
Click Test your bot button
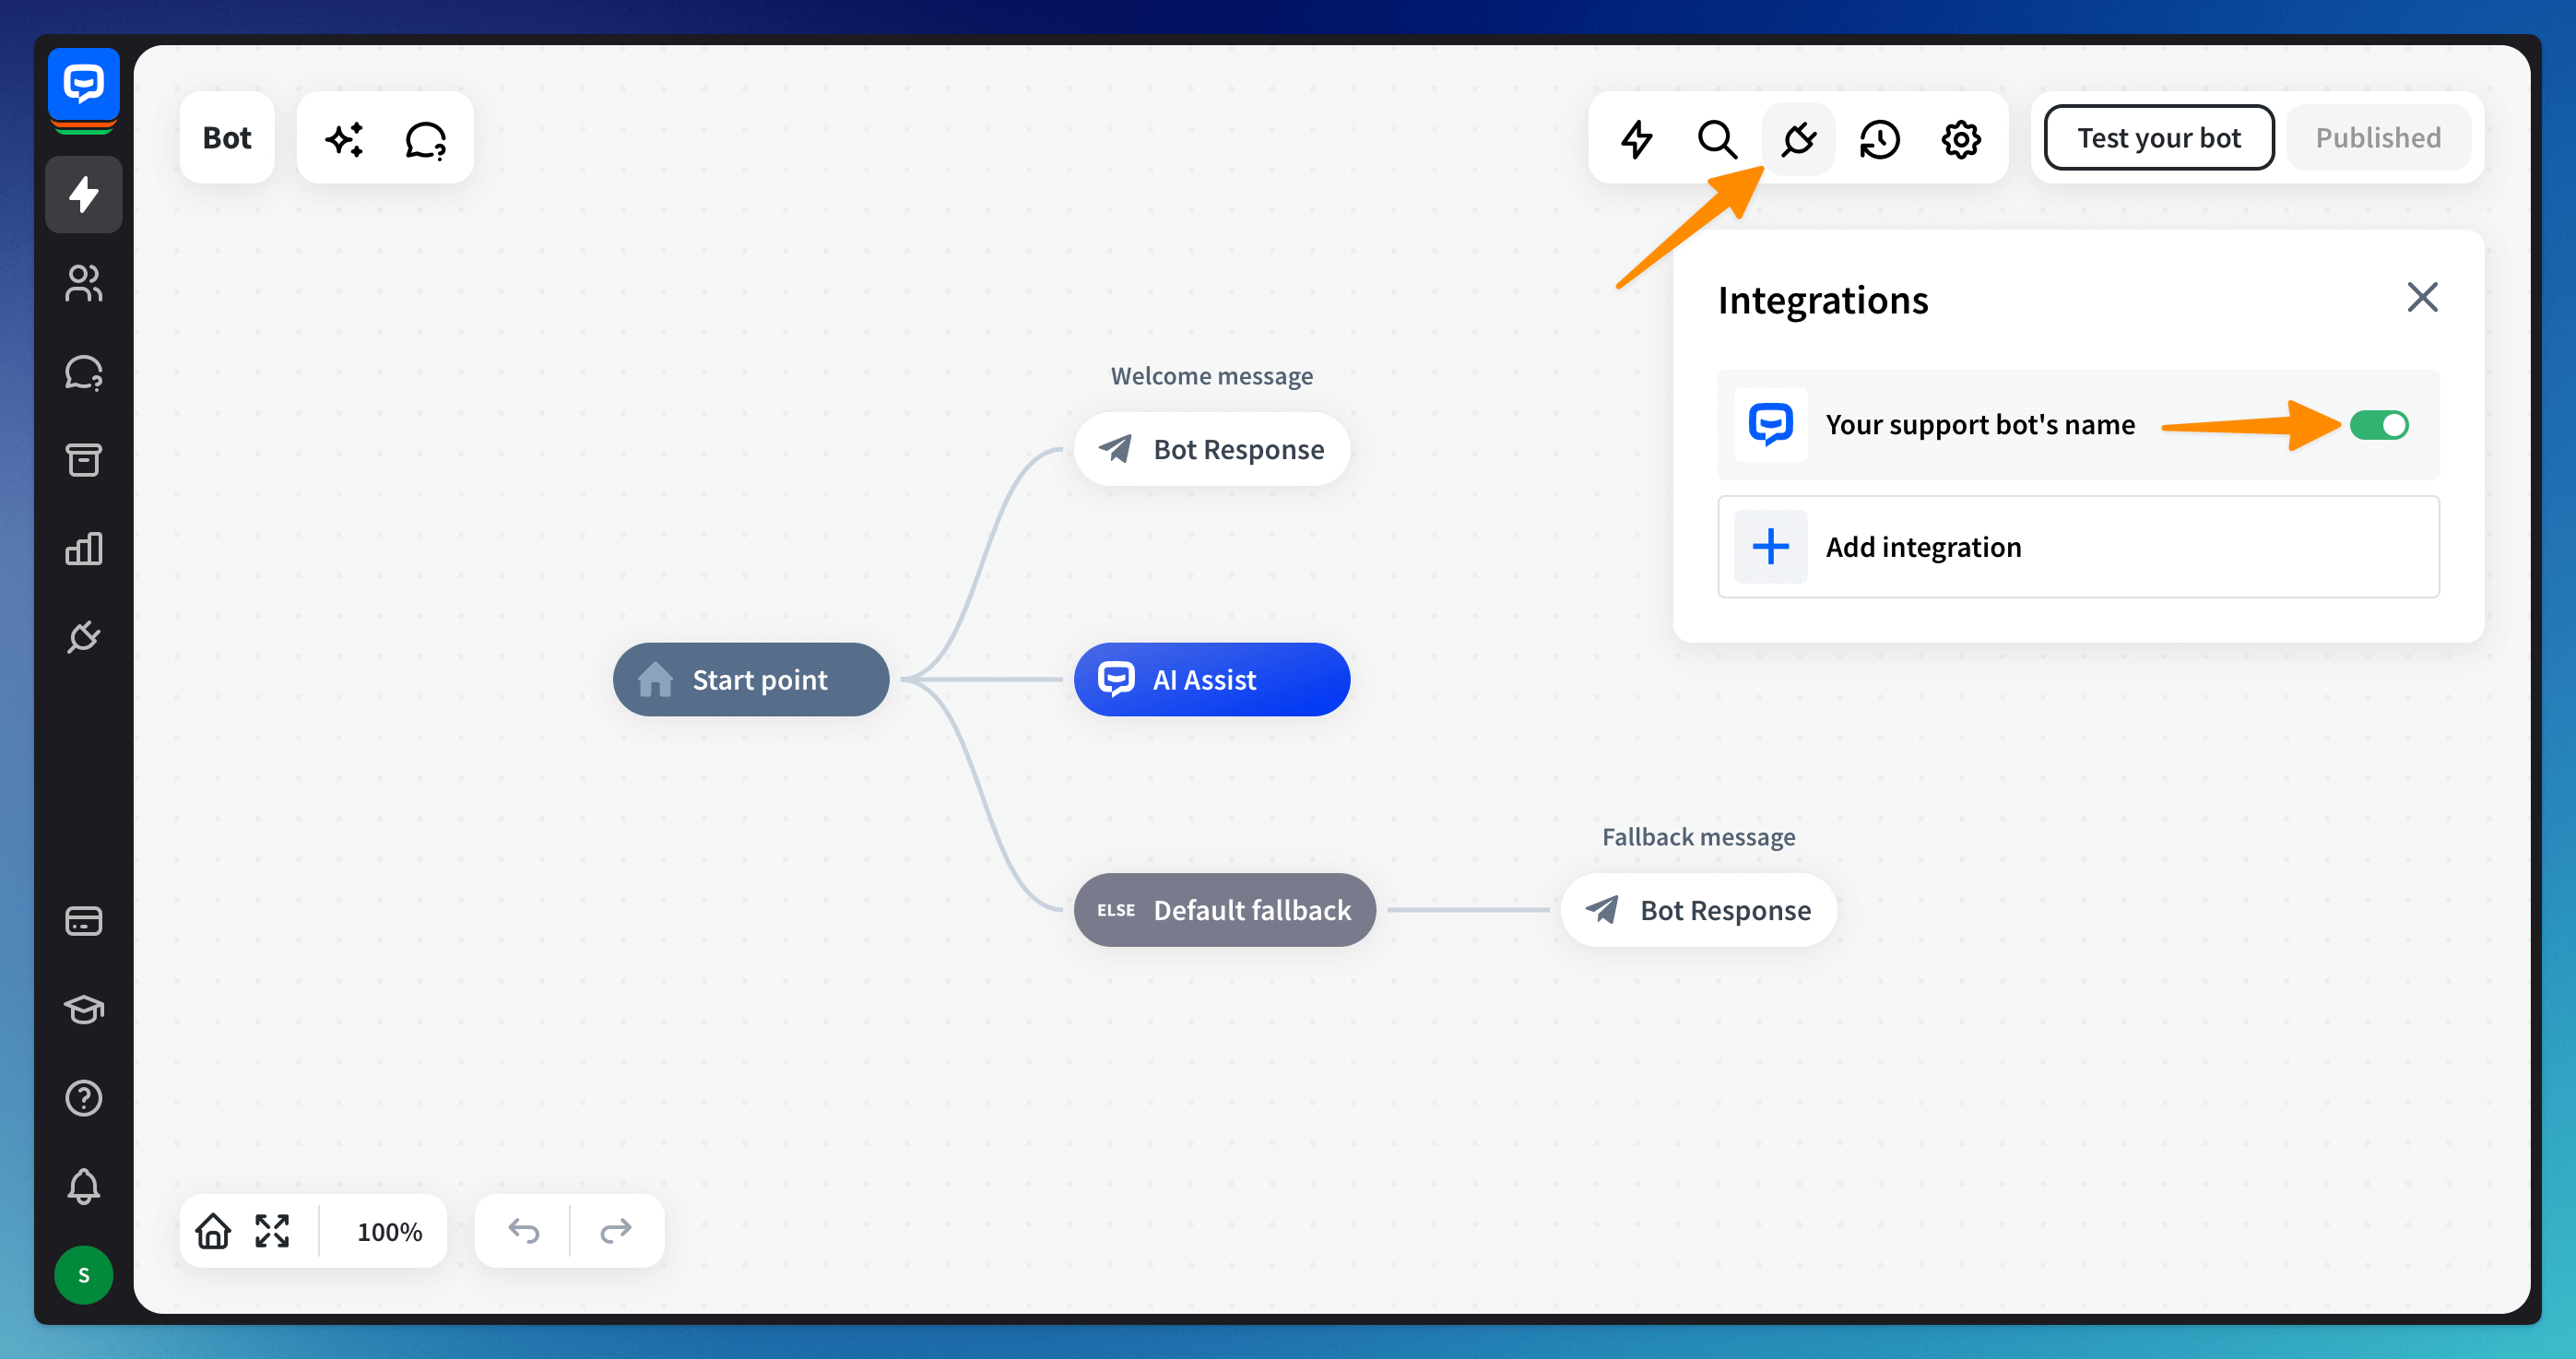(x=2158, y=138)
